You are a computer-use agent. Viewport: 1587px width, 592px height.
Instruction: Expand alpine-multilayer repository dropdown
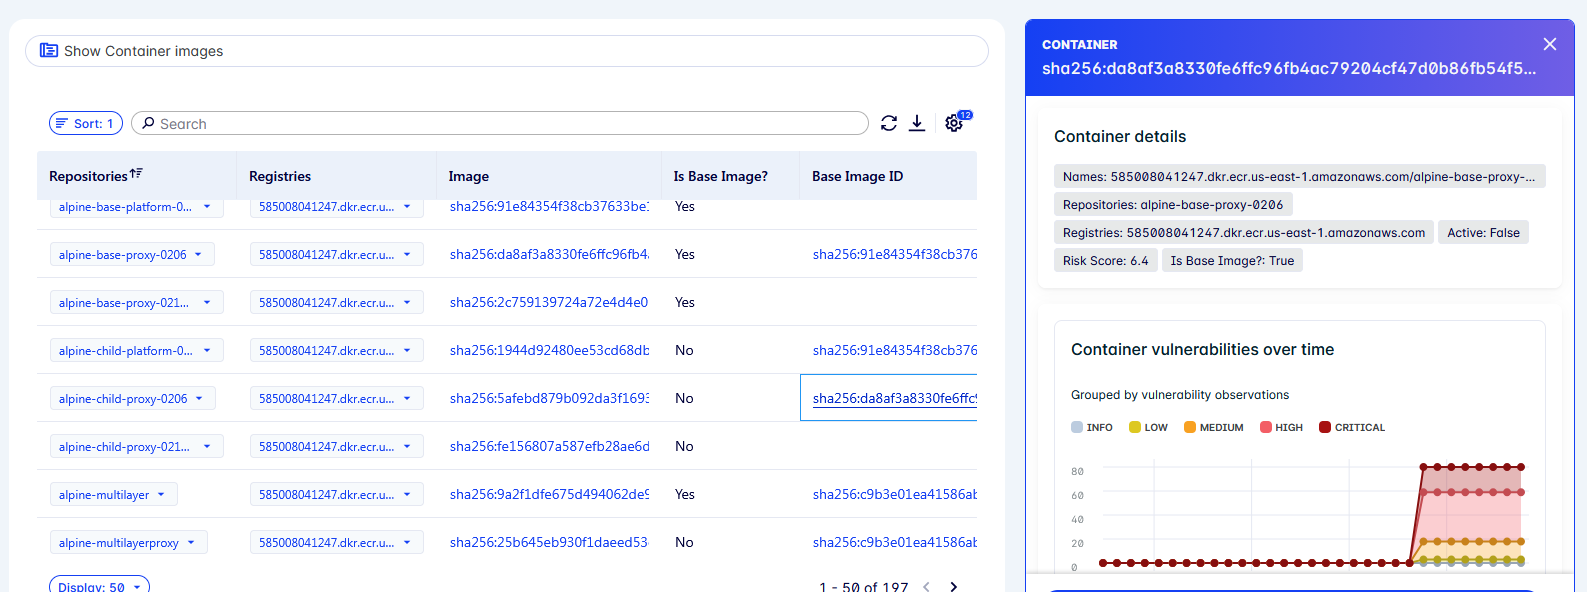click(162, 495)
